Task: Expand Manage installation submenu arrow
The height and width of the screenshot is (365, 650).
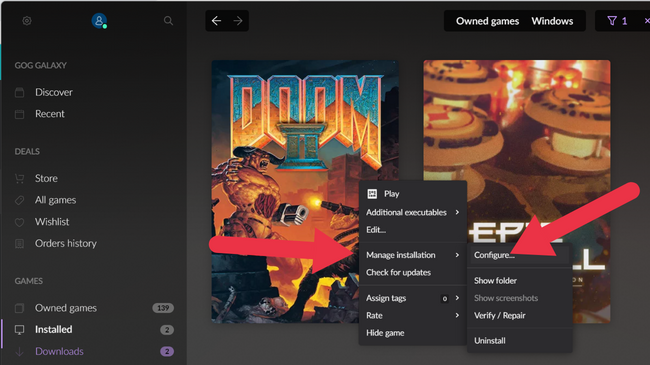Action: coord(457,255)
